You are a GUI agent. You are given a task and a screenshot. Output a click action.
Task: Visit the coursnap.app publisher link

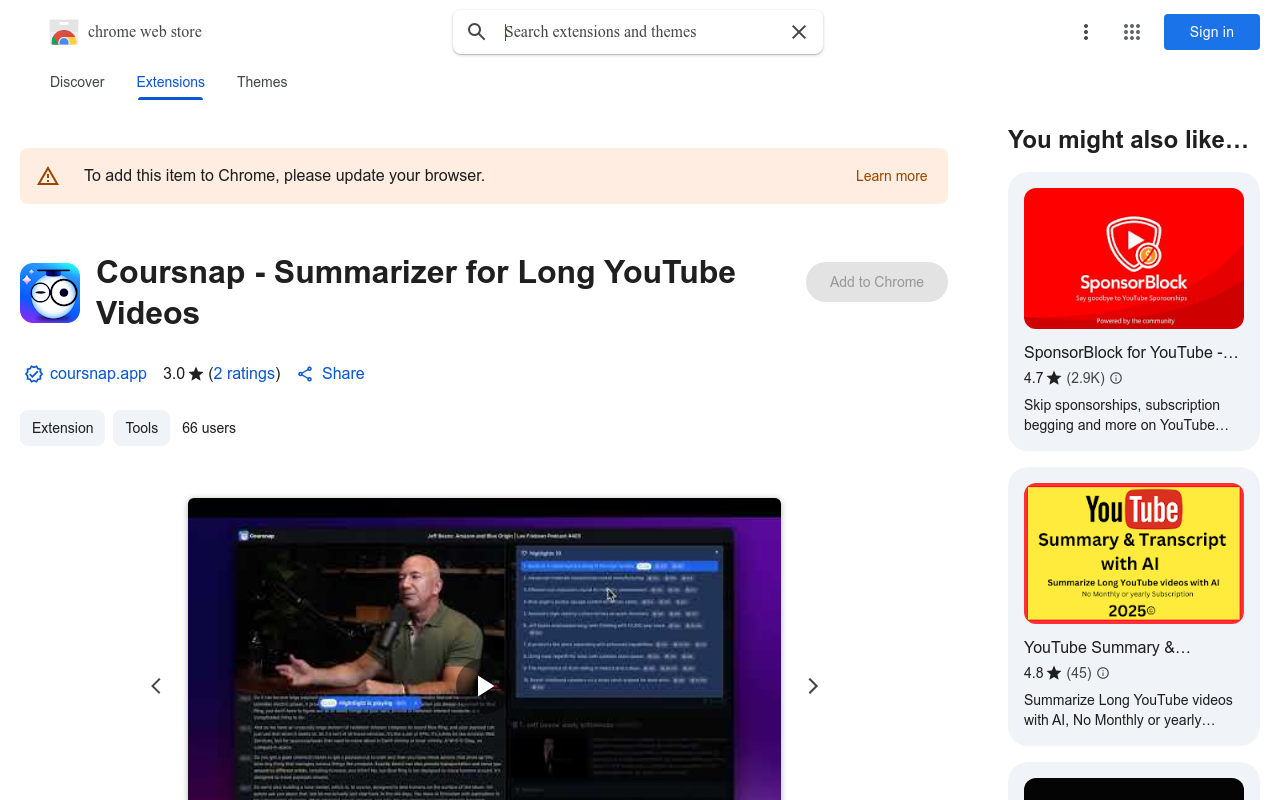[x=98, y=373]
